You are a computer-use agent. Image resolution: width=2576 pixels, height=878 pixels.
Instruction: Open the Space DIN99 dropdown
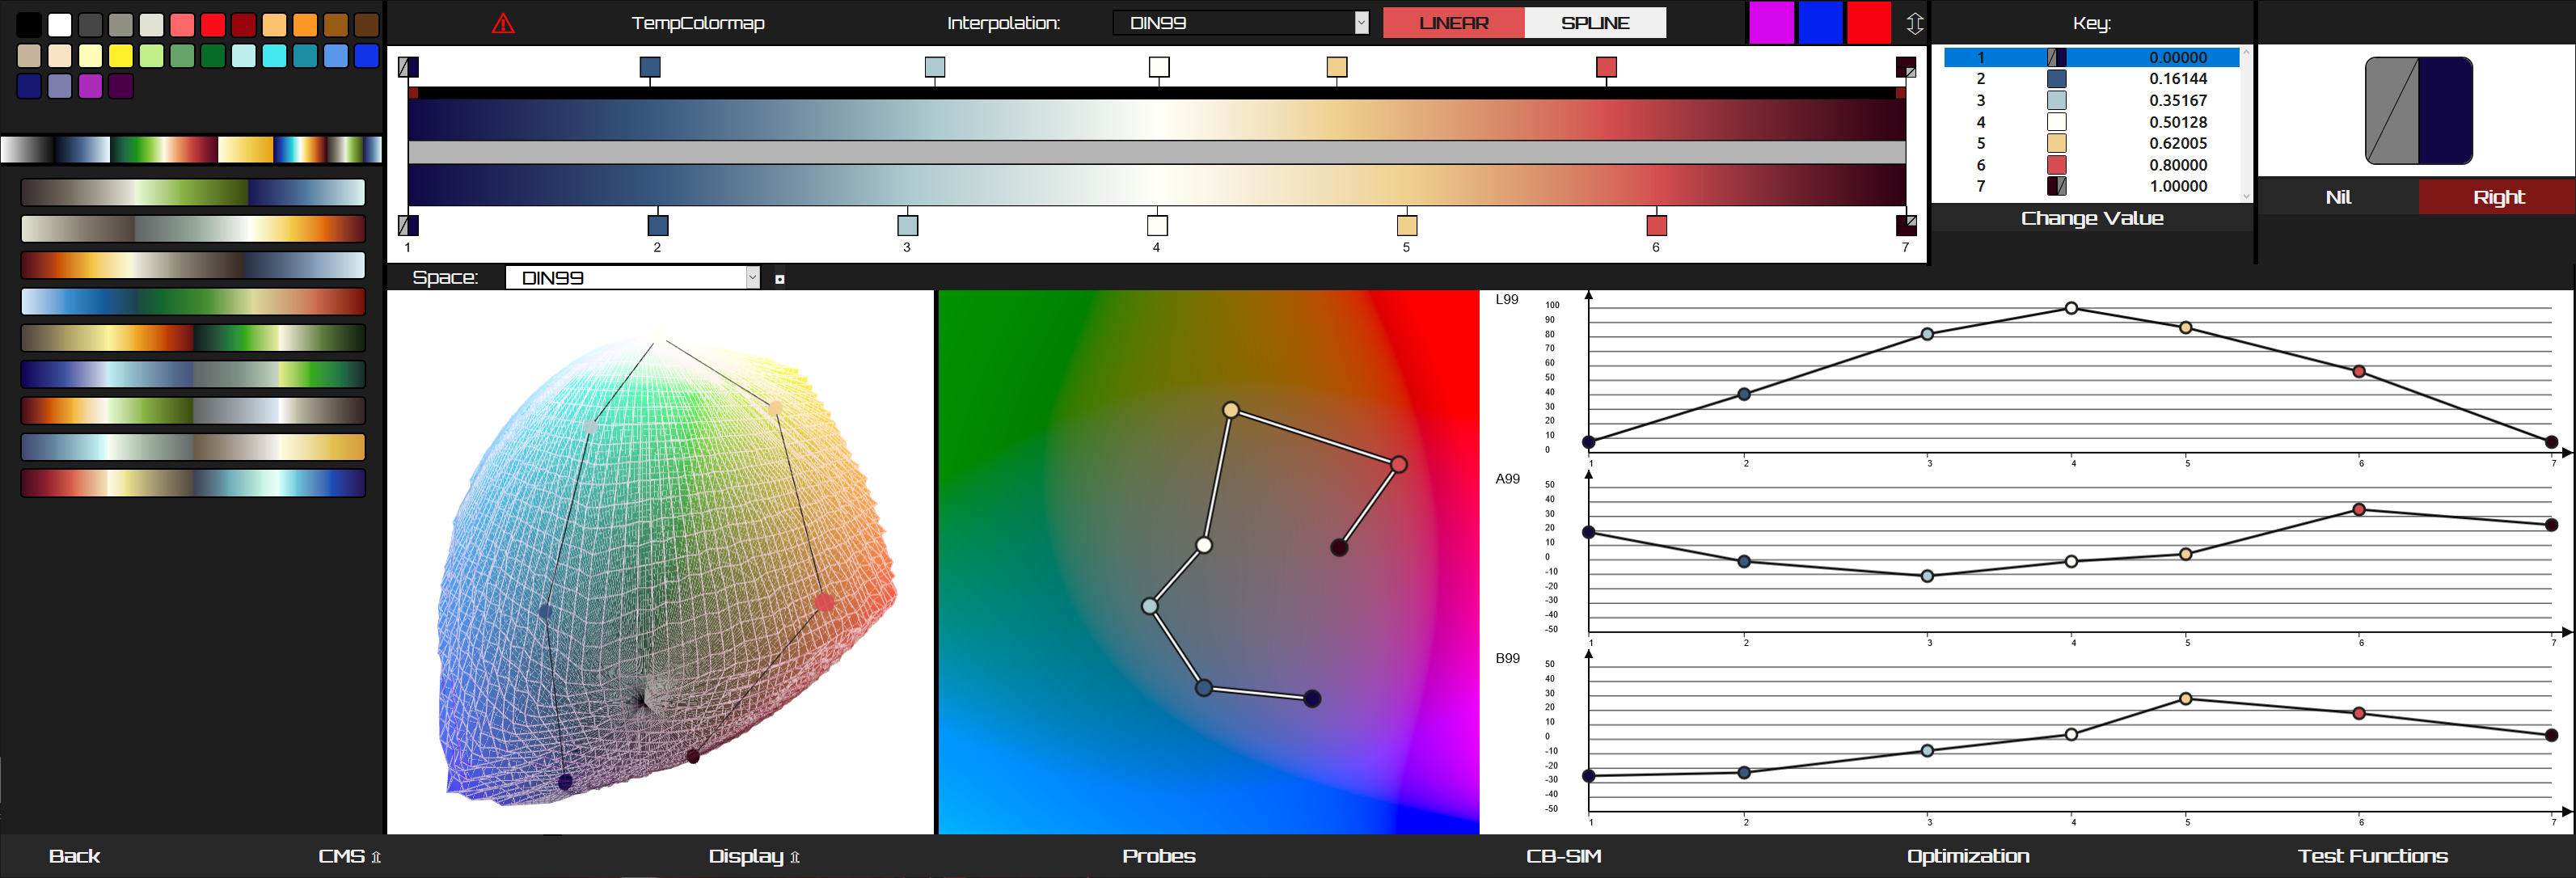[633, 278]
